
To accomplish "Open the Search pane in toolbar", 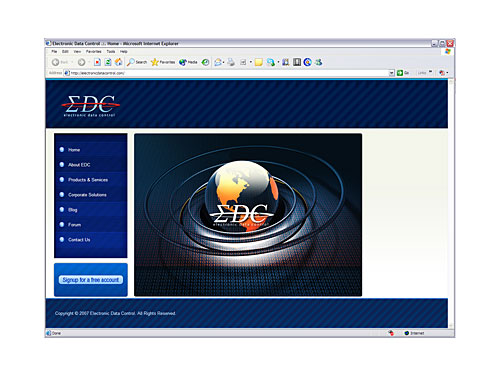I will click(137, 62).
